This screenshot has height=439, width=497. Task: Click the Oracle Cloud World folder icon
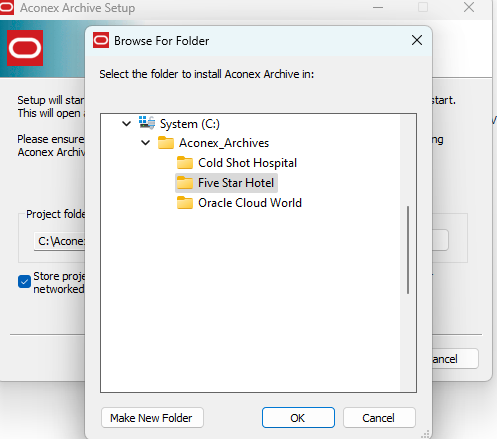pos(185,203)
